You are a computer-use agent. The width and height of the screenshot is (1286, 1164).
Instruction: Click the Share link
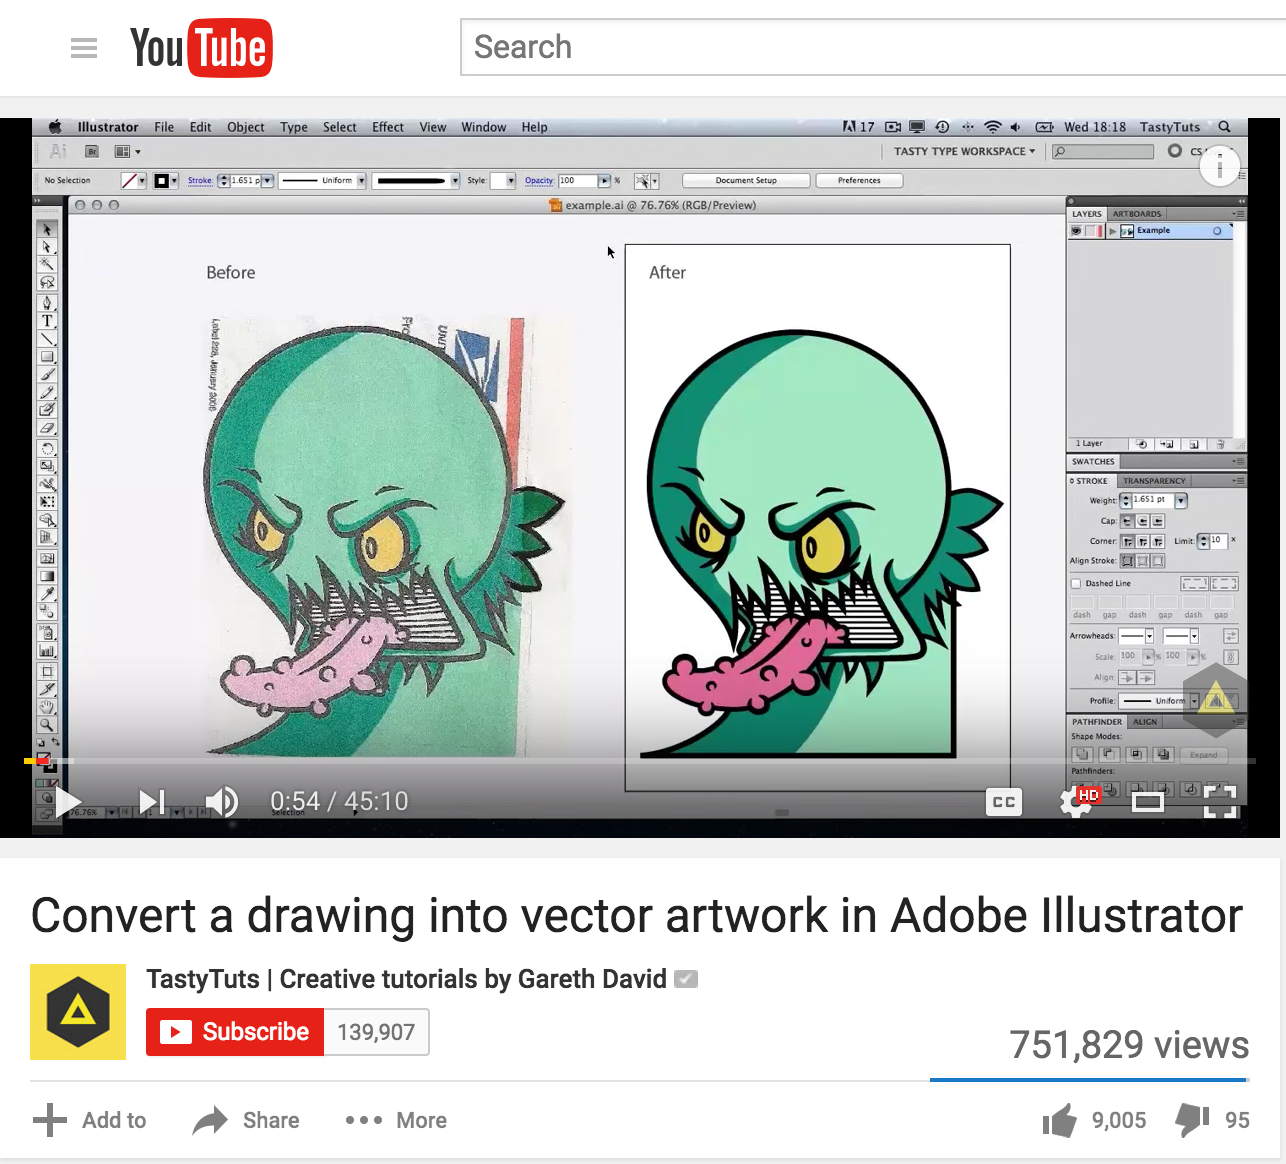coord(246,1121)
